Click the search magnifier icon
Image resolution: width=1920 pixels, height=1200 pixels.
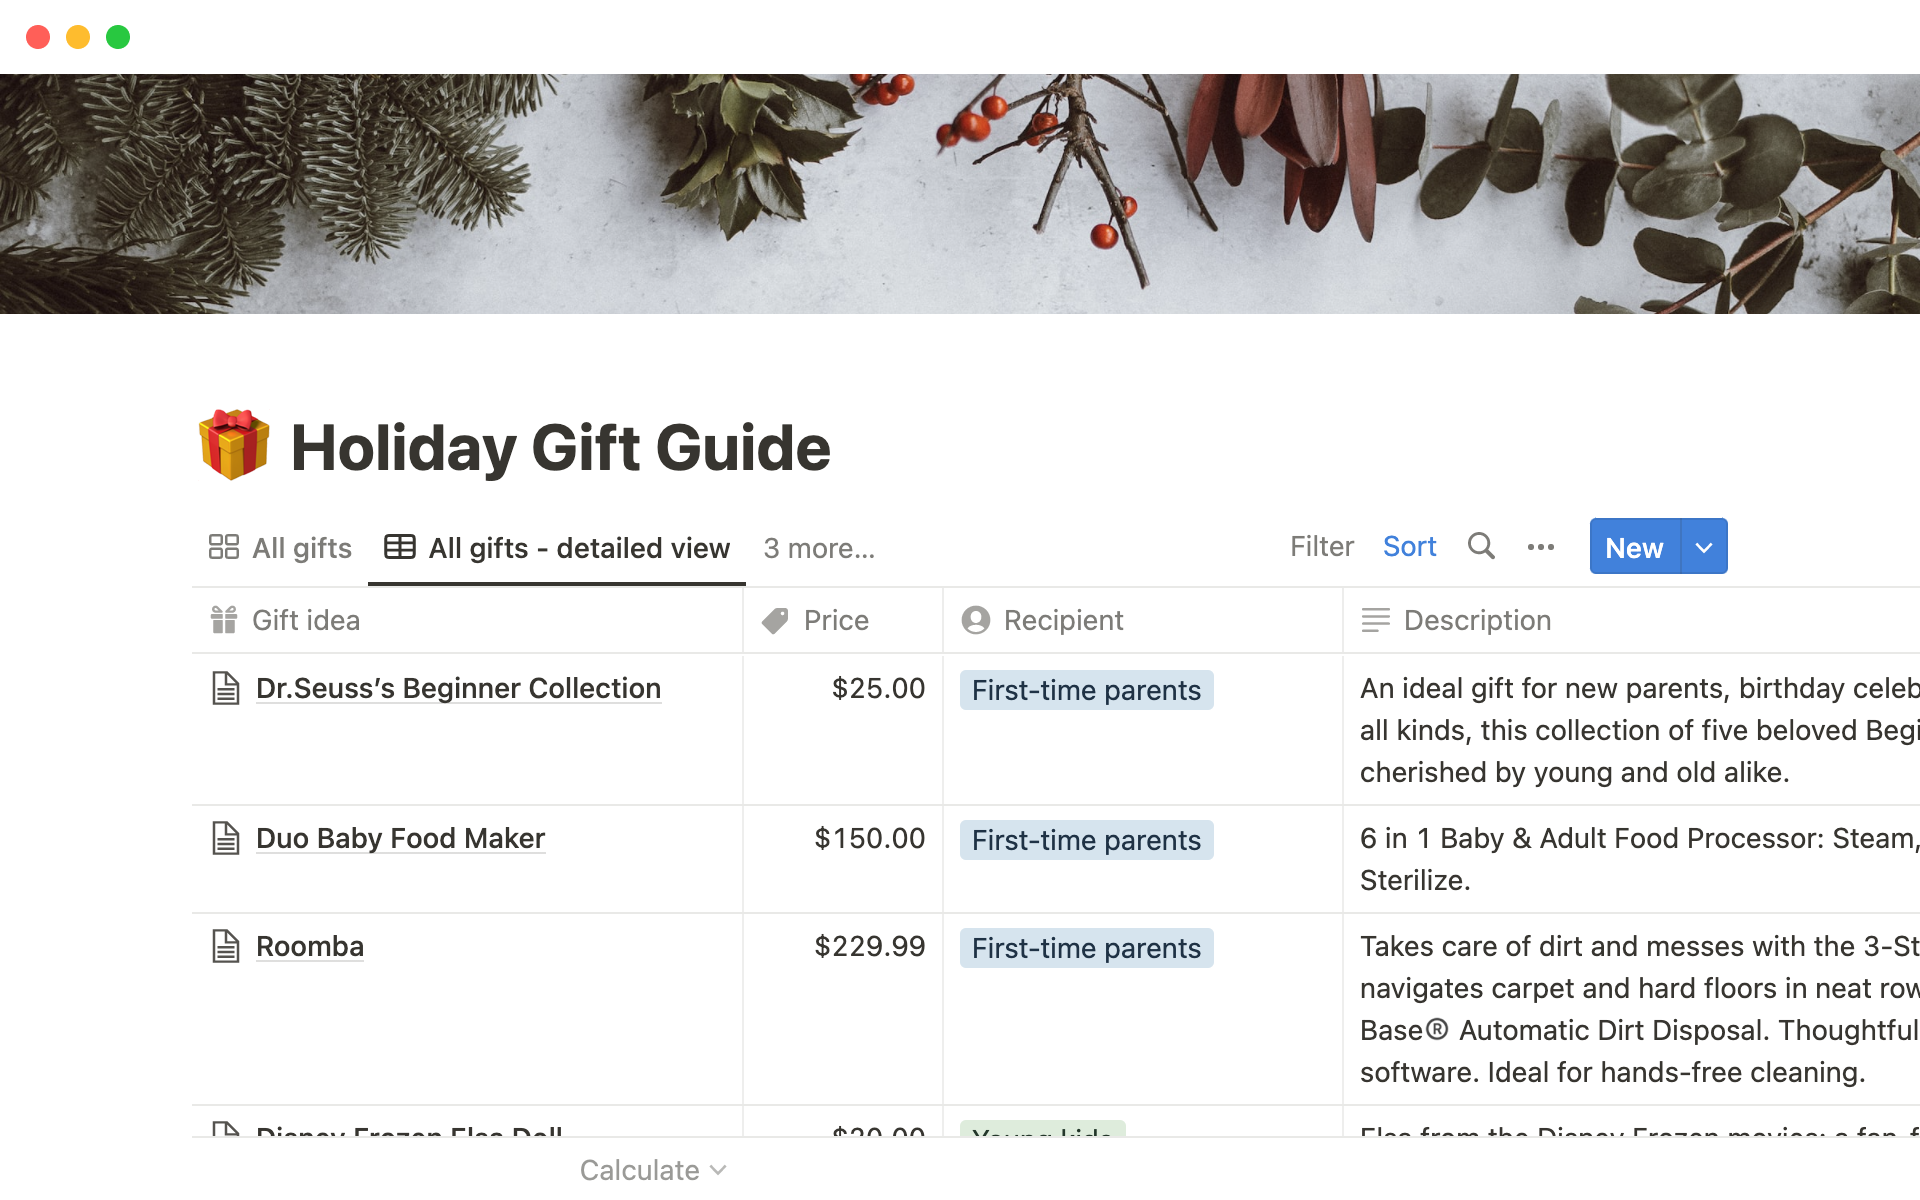pos(1481,546)
